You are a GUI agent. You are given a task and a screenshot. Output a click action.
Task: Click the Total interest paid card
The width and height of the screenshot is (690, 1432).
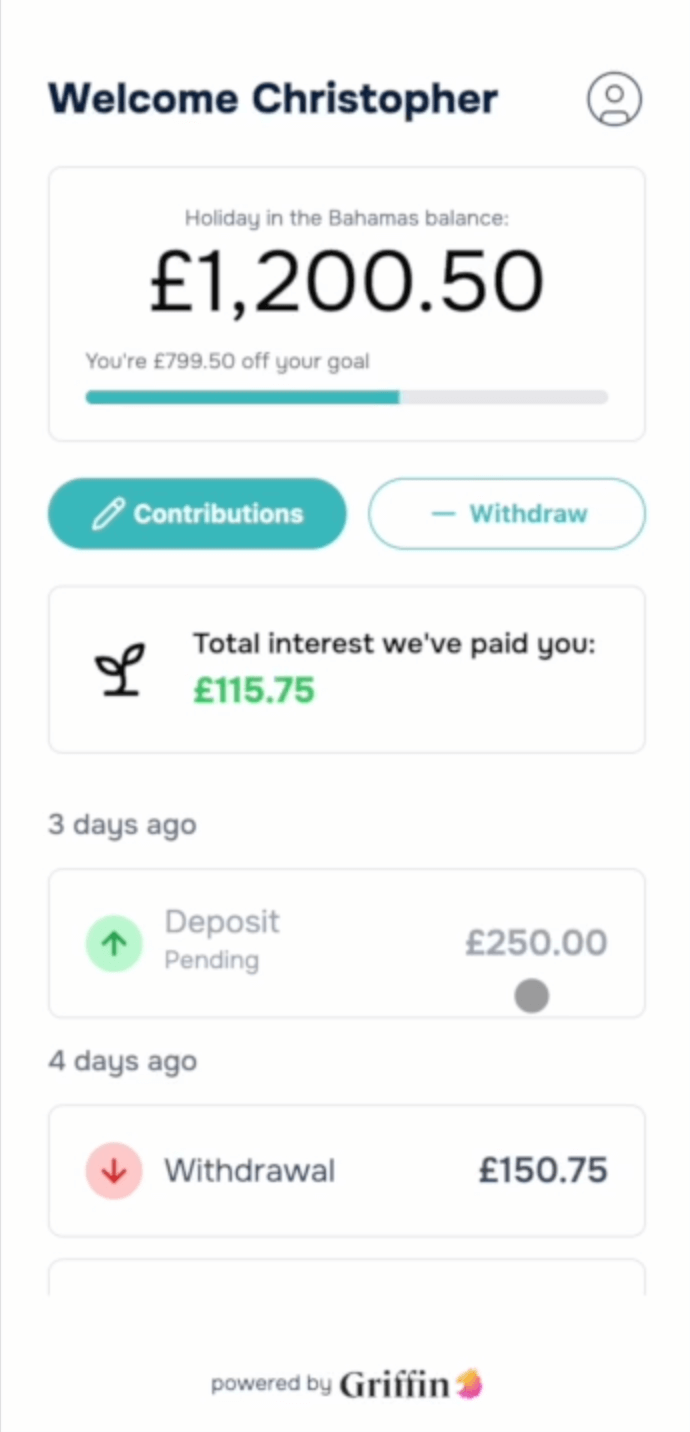click(x=347, y=669)
